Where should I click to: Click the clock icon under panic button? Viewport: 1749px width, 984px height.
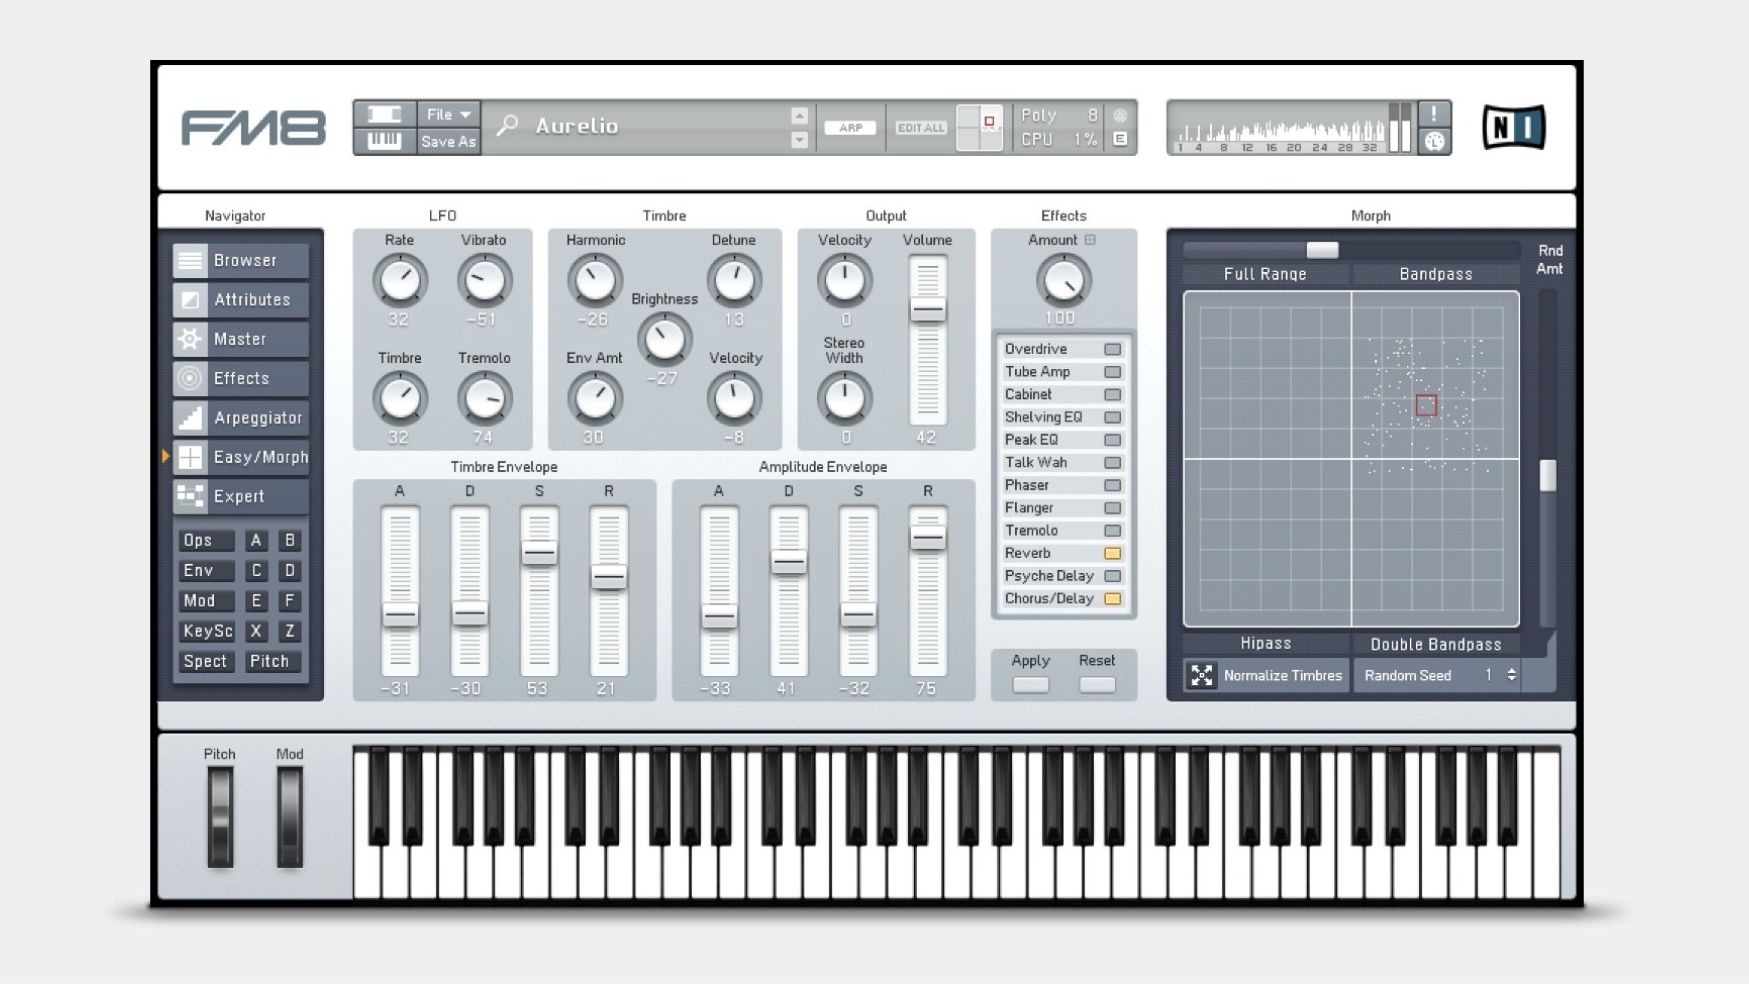coord(1434,141)
